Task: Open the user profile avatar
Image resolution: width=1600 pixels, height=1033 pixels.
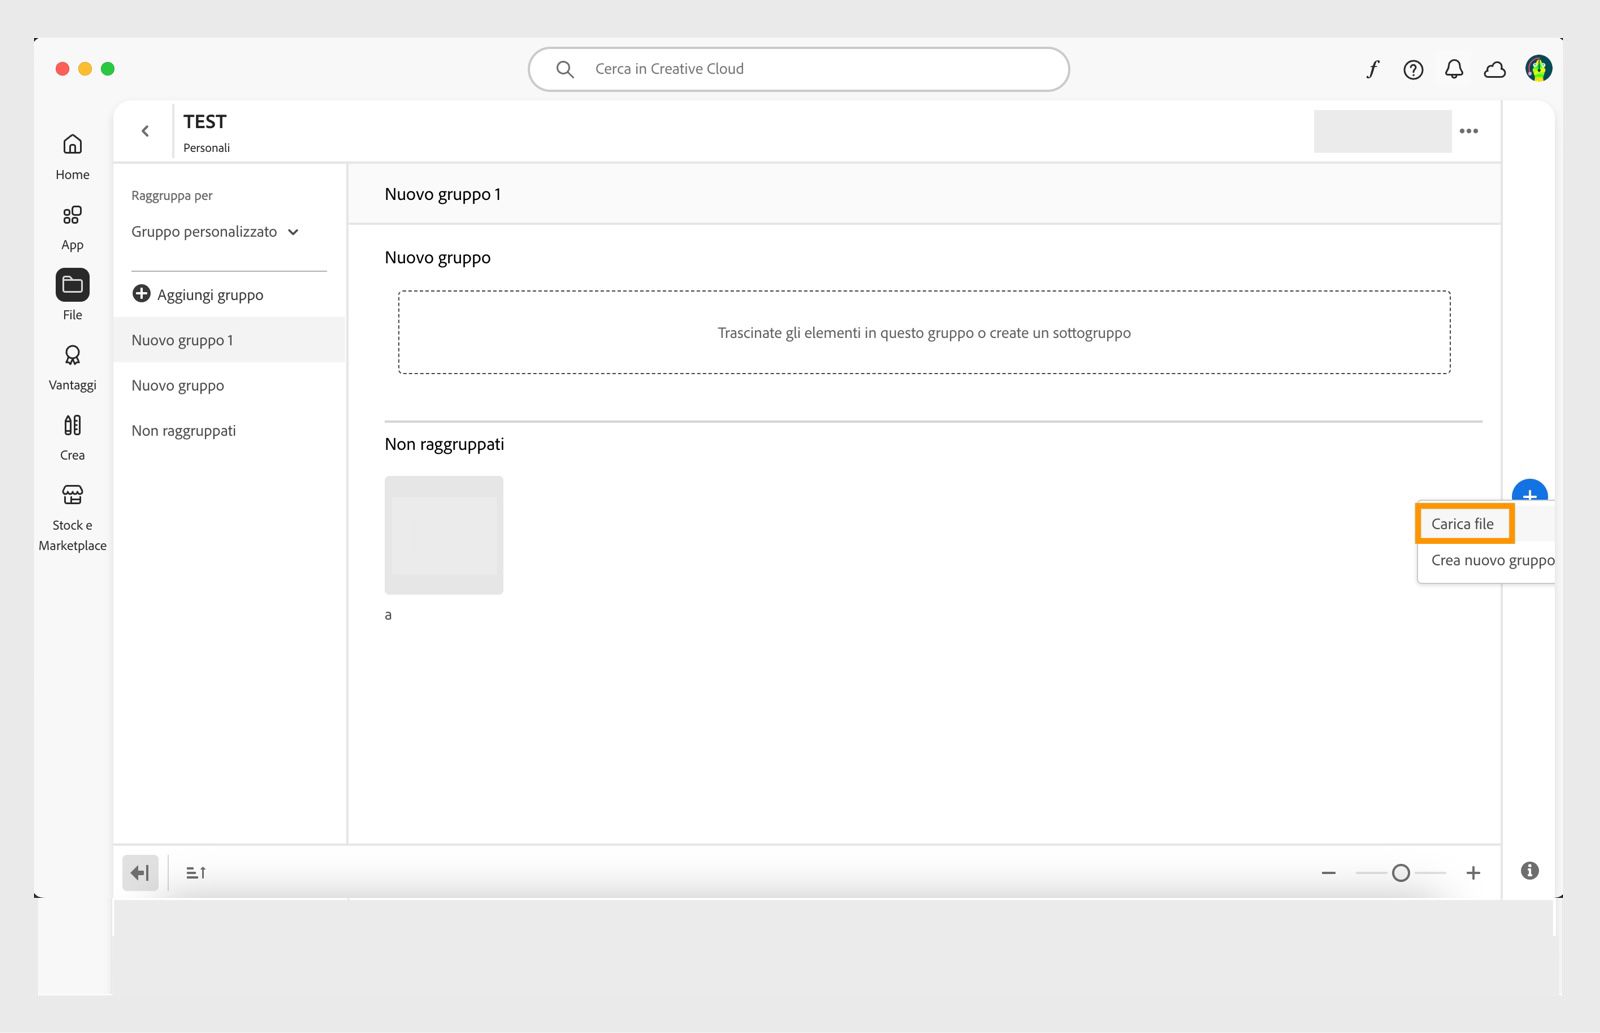Action: [x=1538, y=68]
